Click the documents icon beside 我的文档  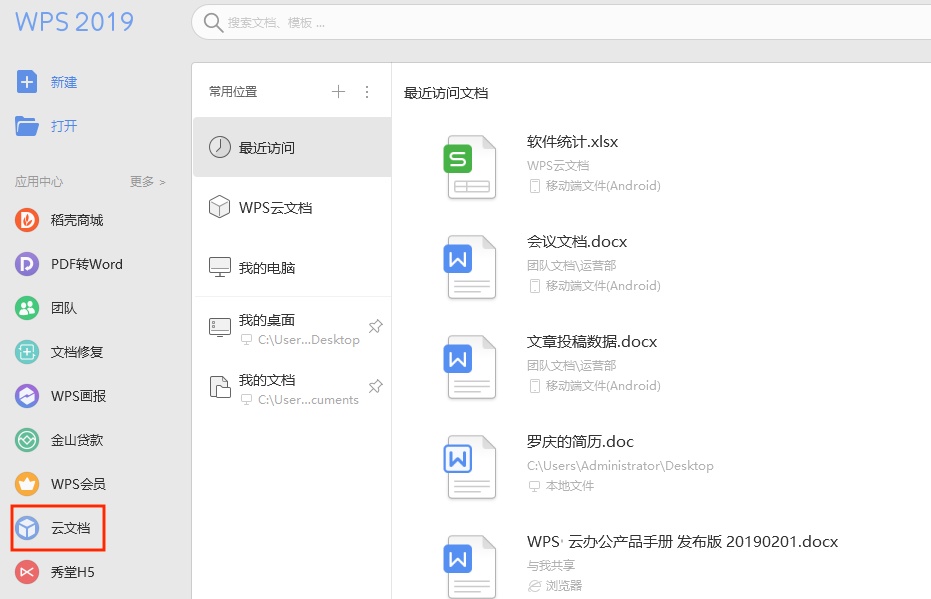point(220,387)
